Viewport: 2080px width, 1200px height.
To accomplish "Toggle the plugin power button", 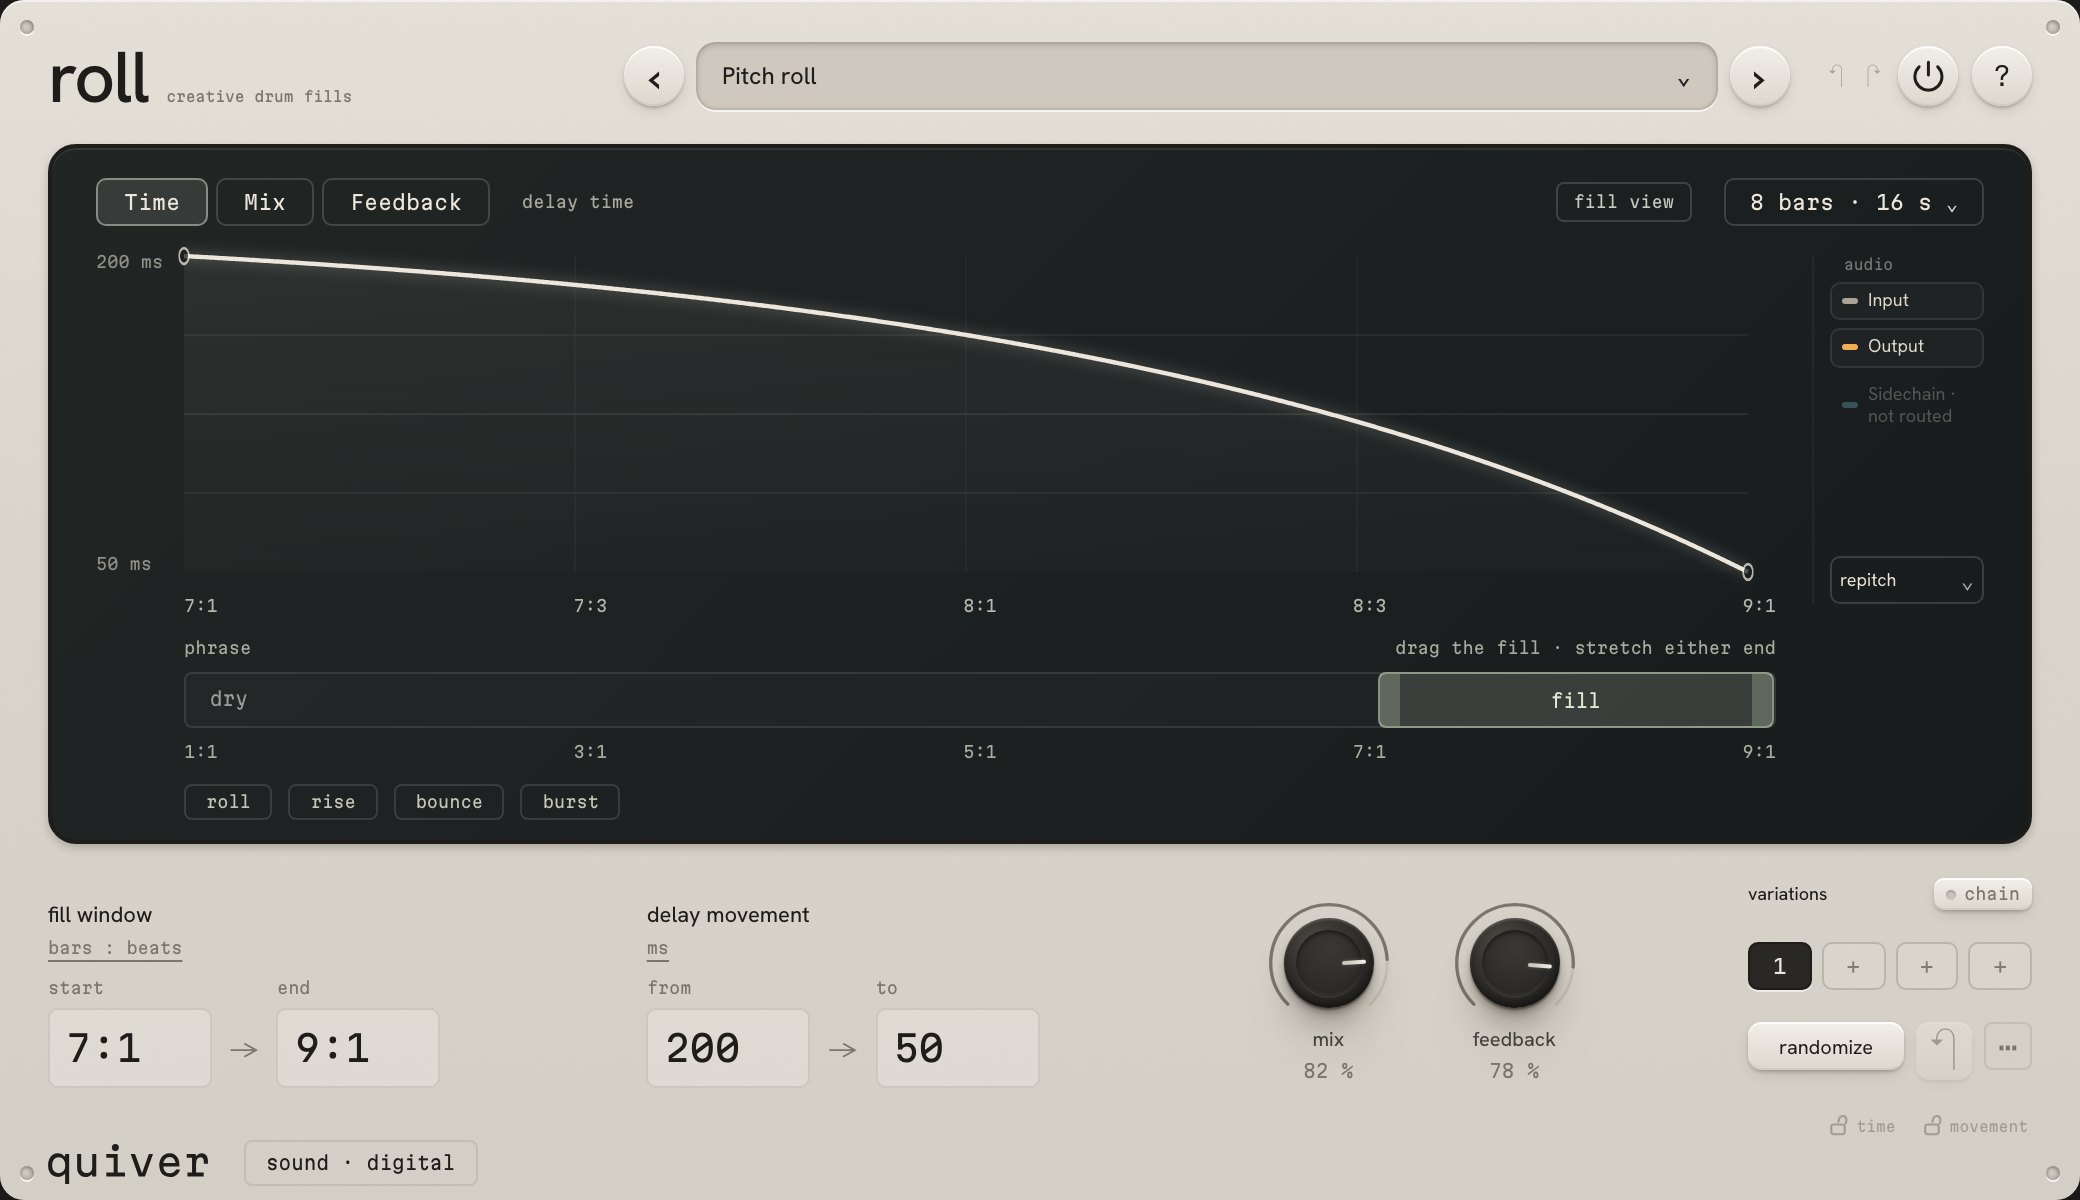I will (x=1927, y=76).
